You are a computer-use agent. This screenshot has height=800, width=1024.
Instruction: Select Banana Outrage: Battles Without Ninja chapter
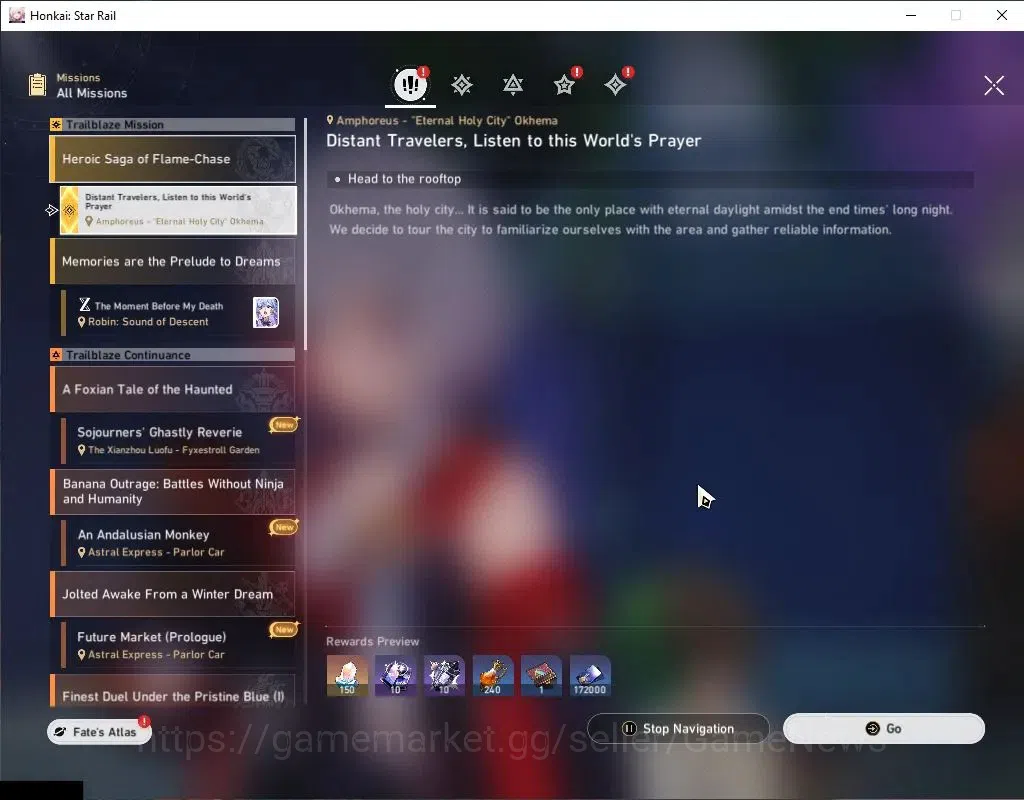172,491
